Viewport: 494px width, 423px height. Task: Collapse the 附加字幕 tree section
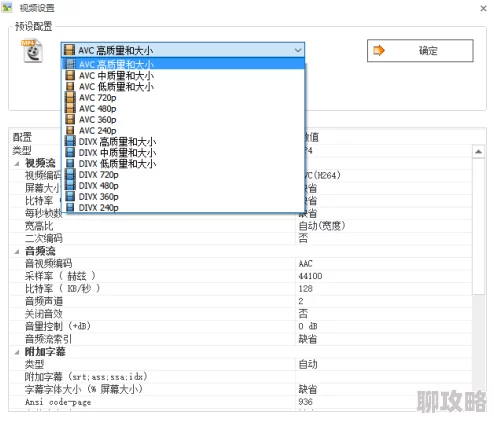click(17, 352)
